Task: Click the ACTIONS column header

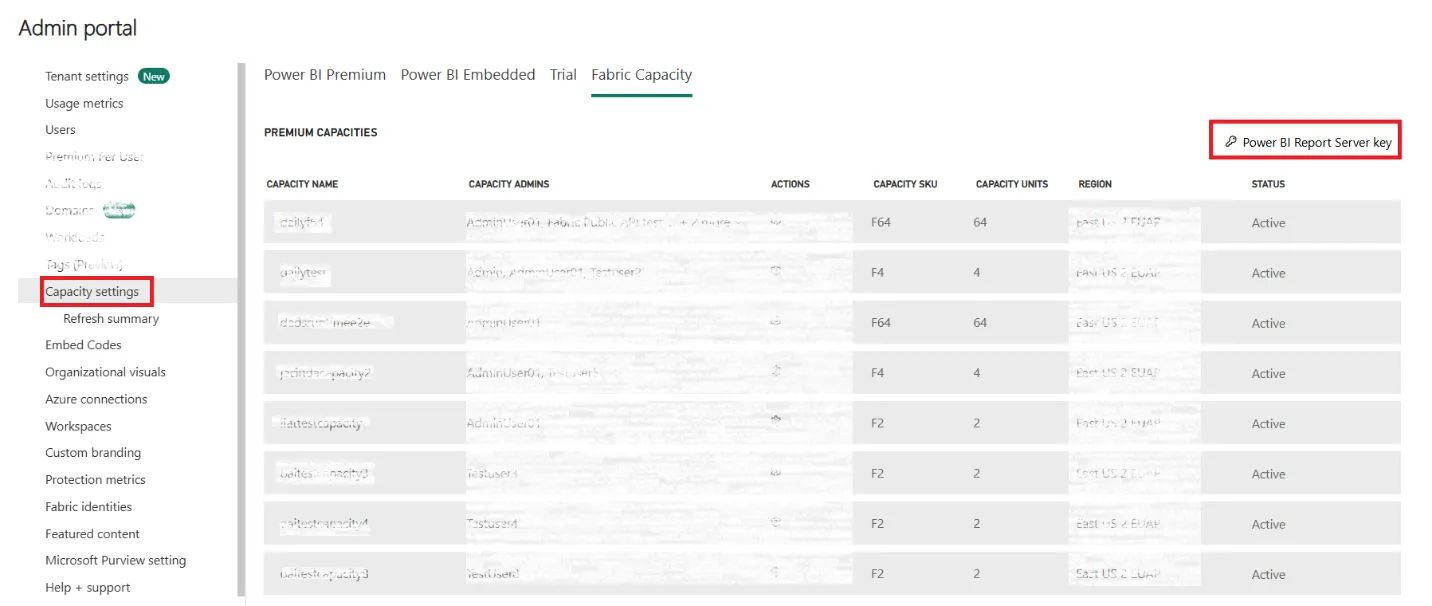Action: 790,184
